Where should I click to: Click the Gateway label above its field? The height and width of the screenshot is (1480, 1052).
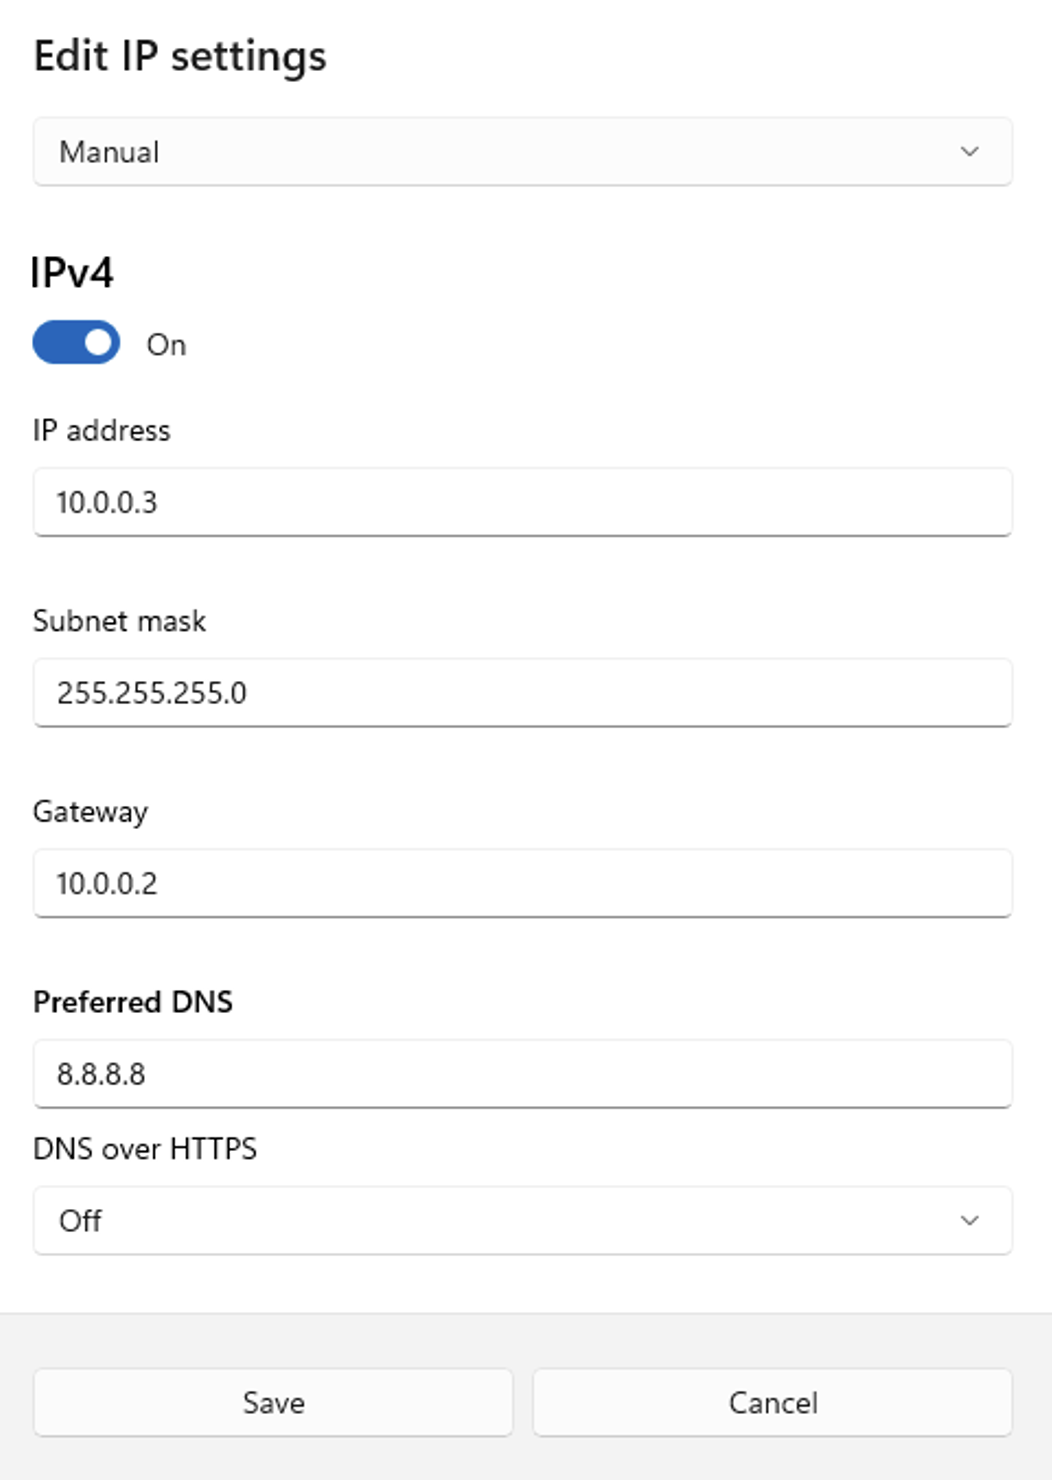pyautogui.click(x=89, y=812)
